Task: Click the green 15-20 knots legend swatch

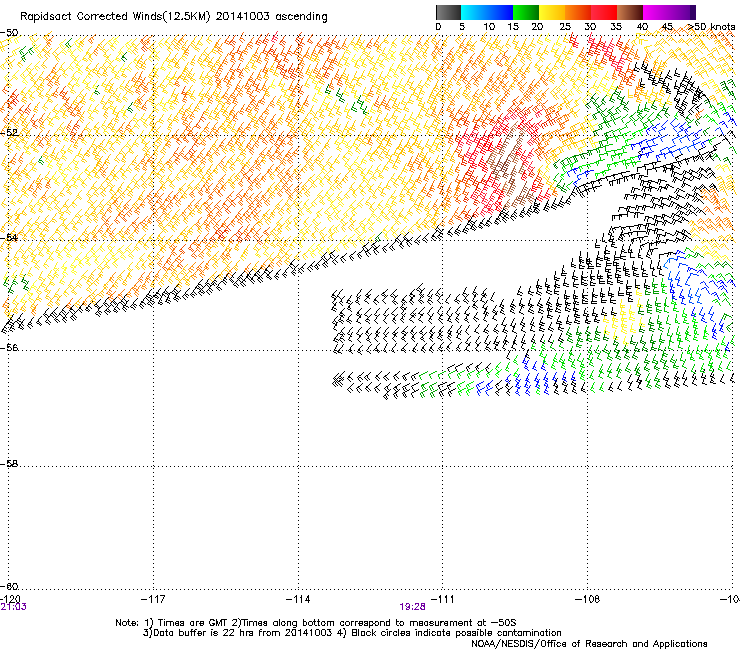Action: [526, 12]
